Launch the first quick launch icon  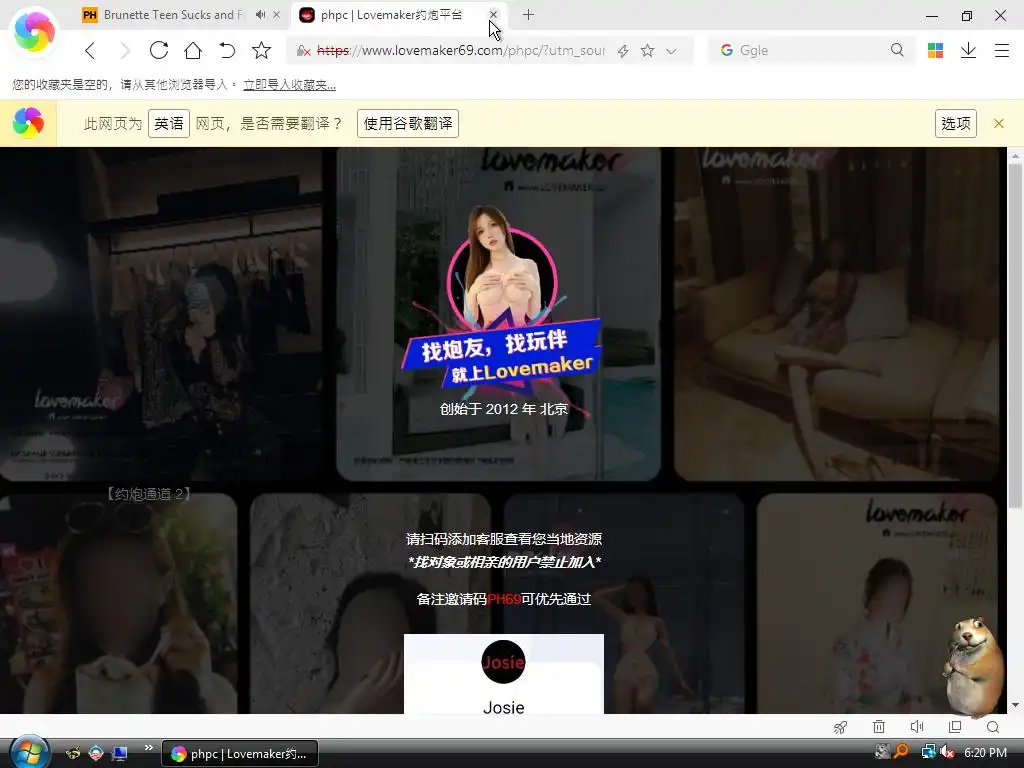73,753
